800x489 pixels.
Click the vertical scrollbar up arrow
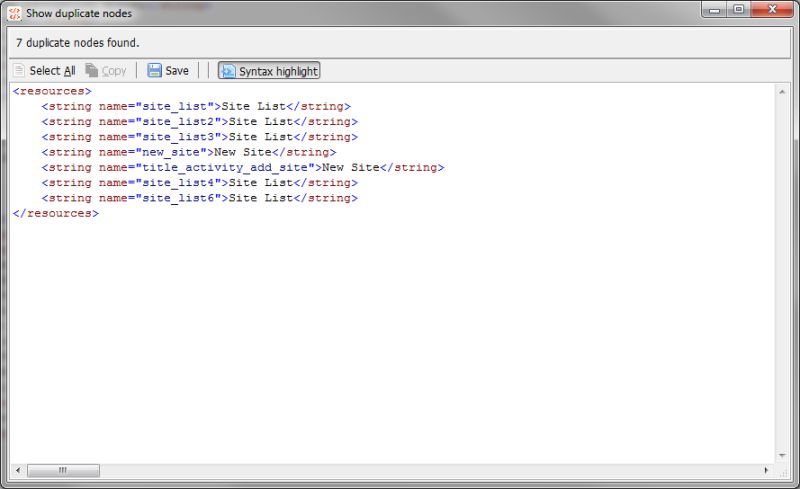[x=782, y=92]
